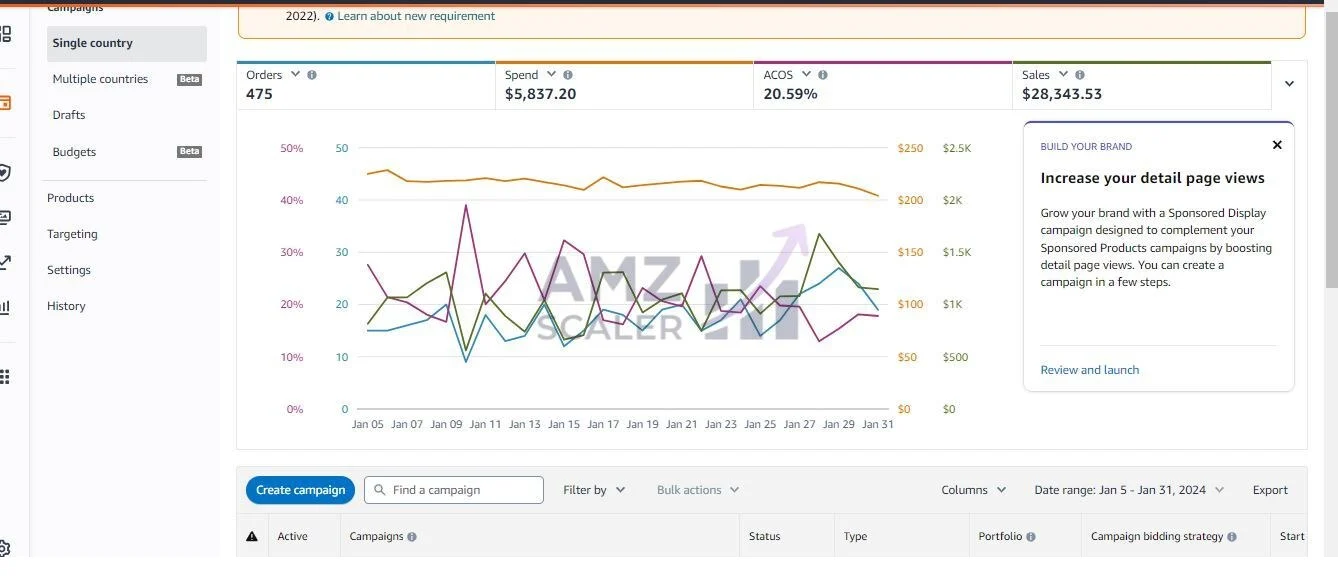Expand more metrics chevron right of Sales
Image resolution: width=1338 pixels, height=580 pixels.
[1289, 84]
